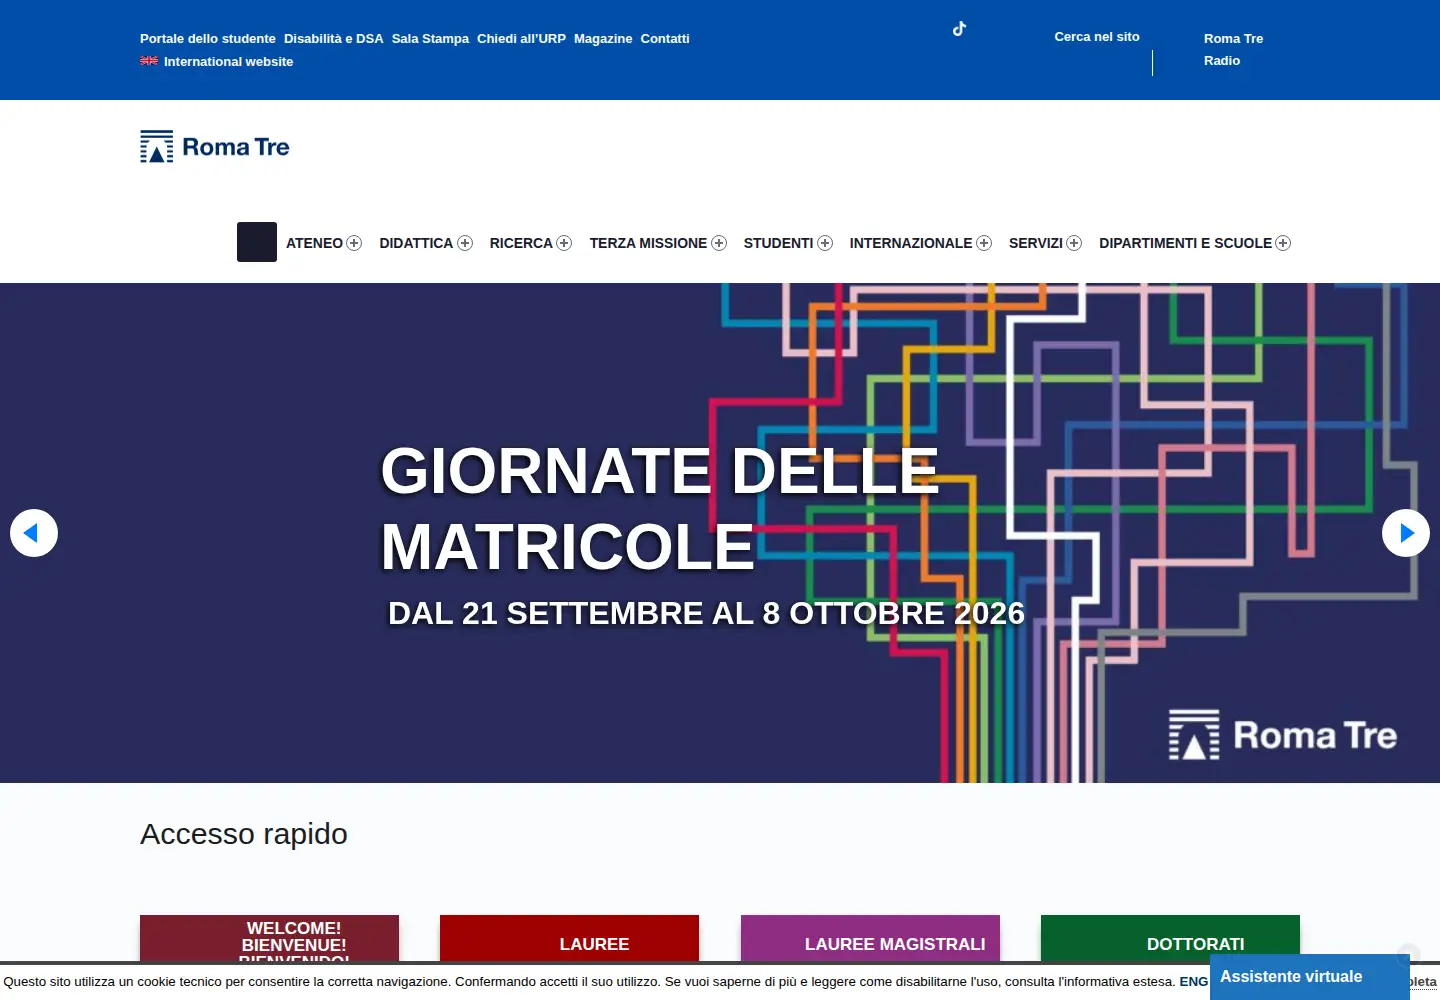Viewport: 1440px width, 1000px height.
Task: Open the Contatti link
Action: [665, 39]
